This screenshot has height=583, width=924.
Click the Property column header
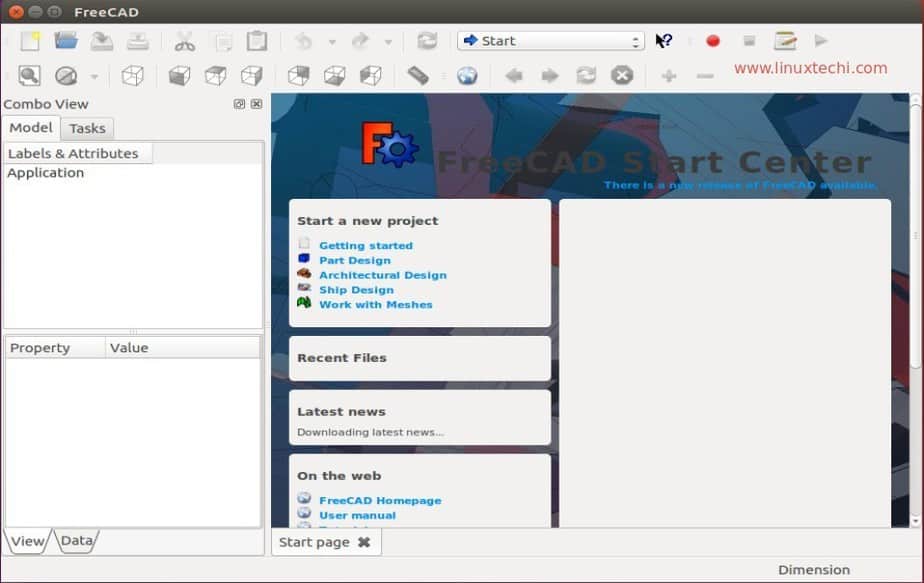pyautogui.click(x=55, y=348)
